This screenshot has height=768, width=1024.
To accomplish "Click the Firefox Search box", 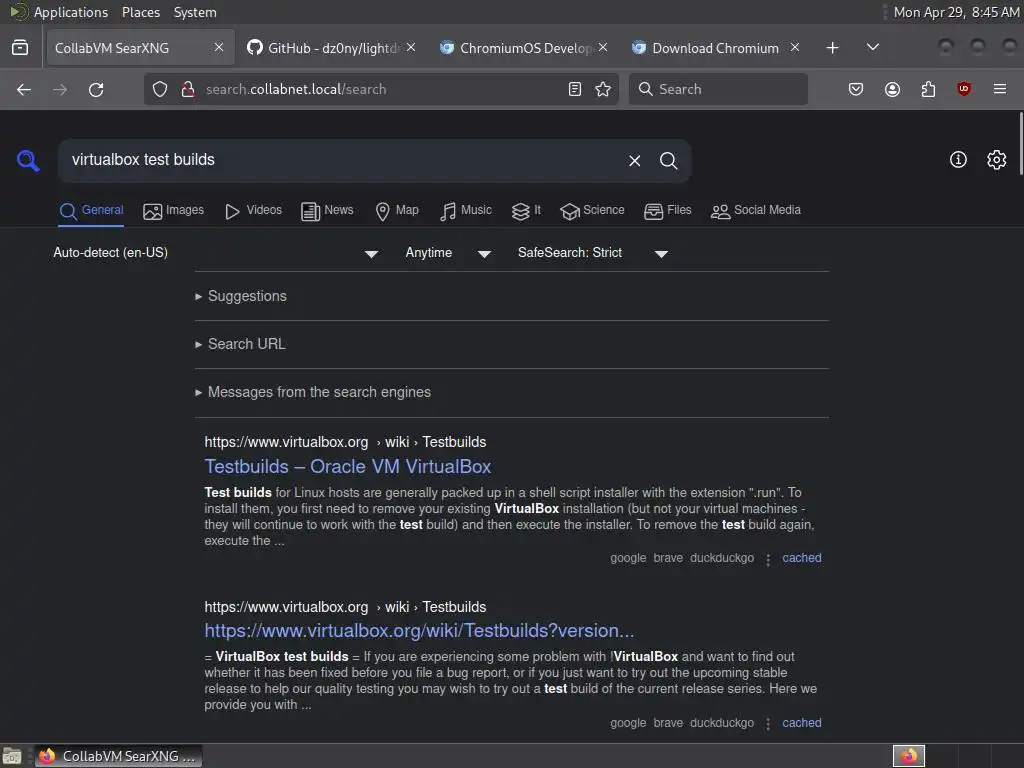I will click(x=718, y=89).
